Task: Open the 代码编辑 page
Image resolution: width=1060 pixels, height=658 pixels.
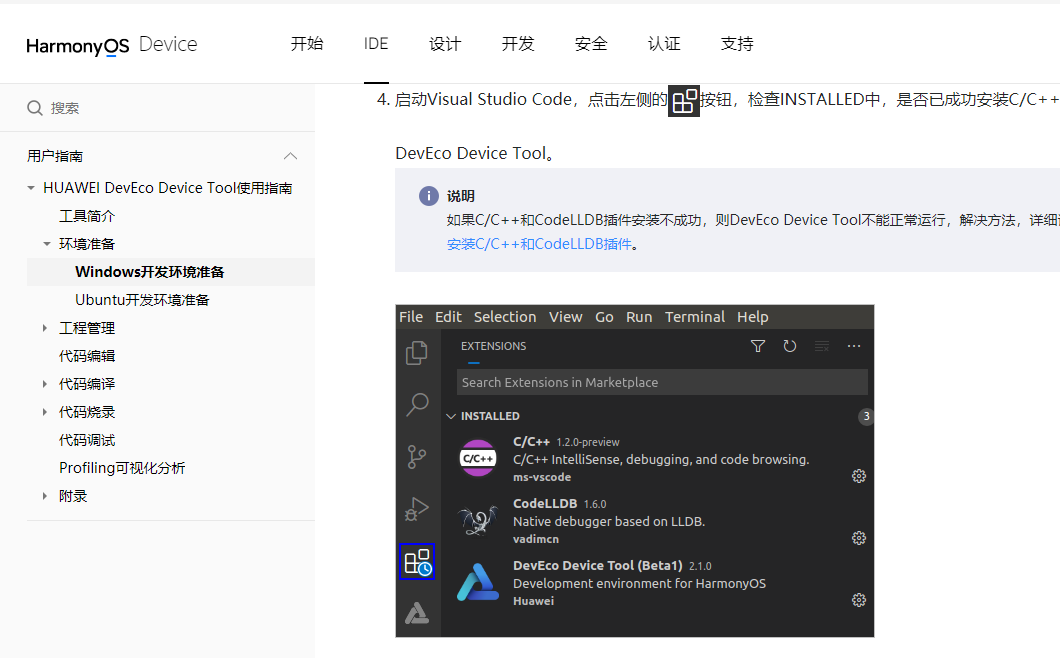Action: tap(87, 356)
